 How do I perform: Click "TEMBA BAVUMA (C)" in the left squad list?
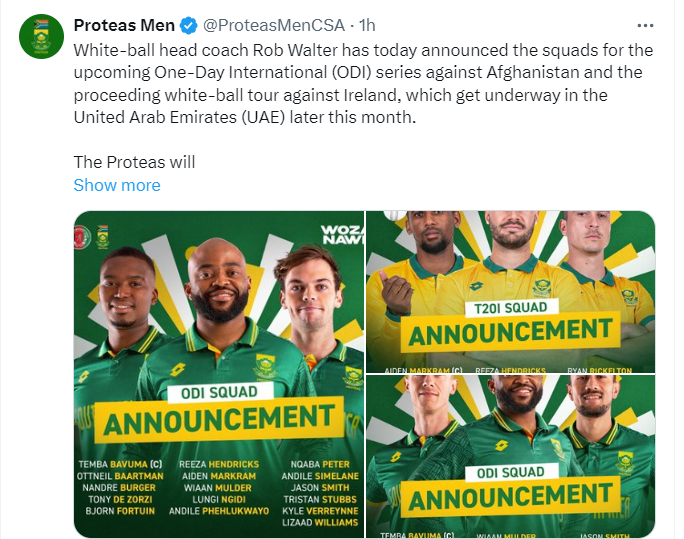pos(119,464)
